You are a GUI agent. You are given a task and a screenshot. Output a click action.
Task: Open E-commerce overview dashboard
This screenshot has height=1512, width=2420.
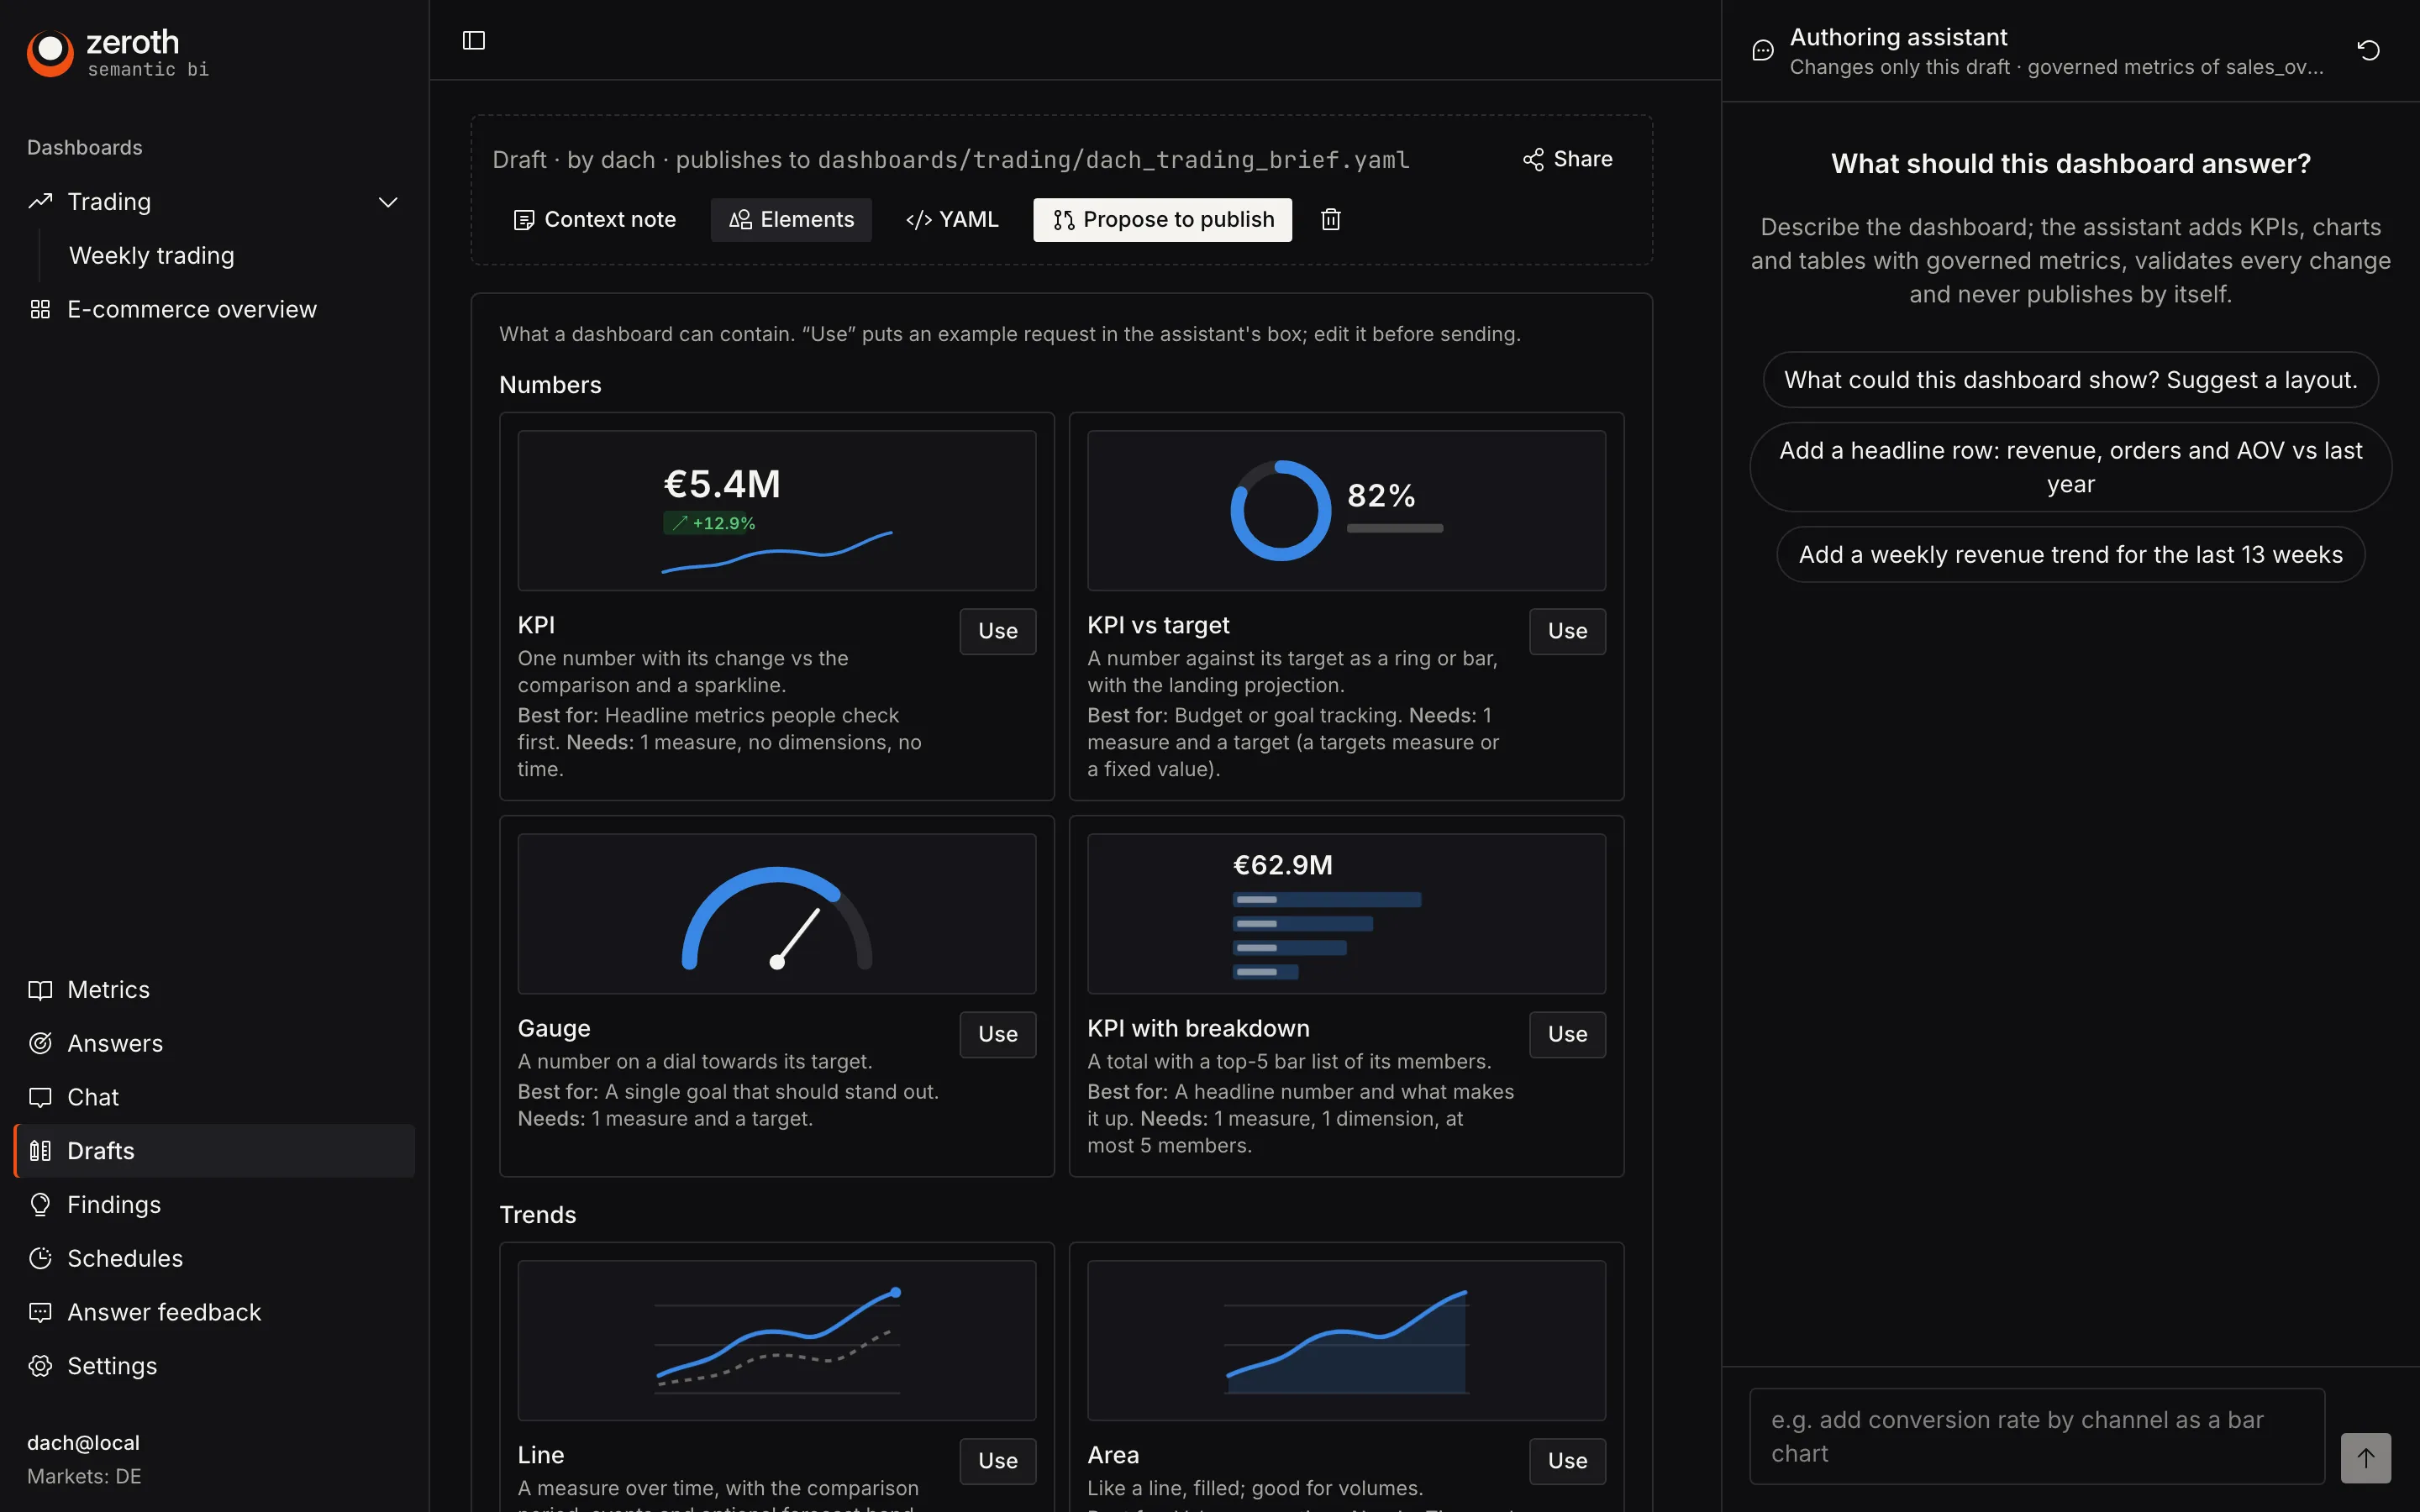[x=192, y=309]
